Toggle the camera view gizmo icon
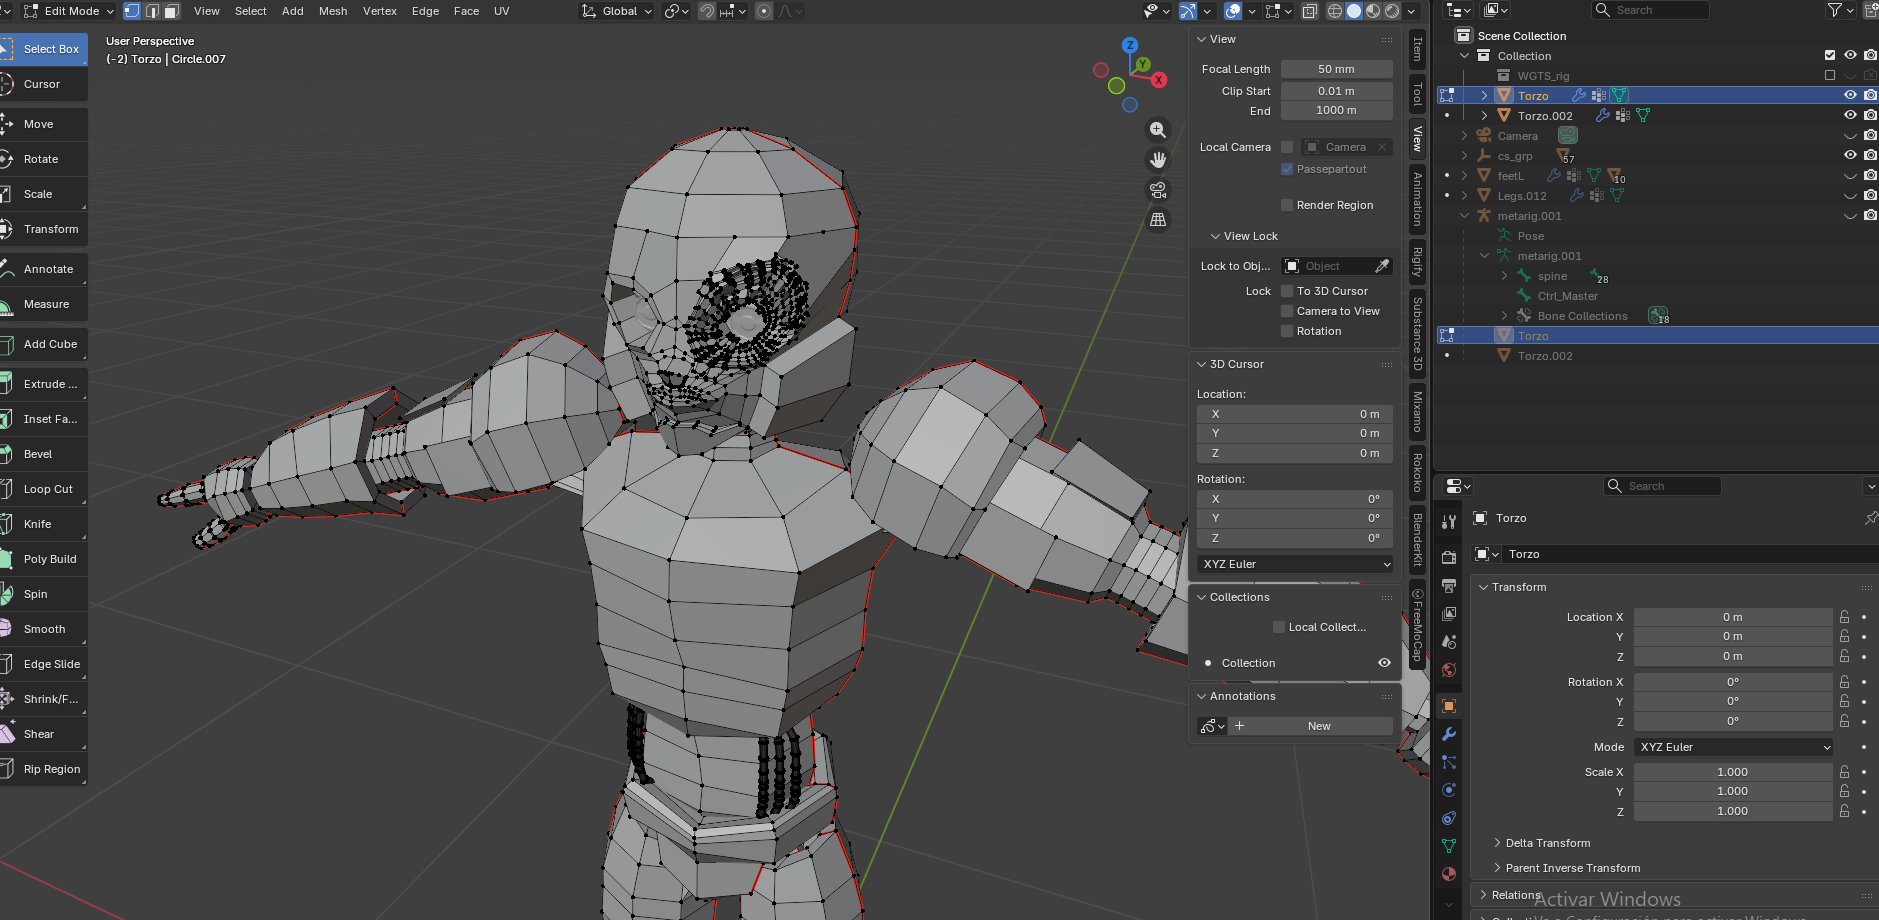Image resolution: width=1879 pixels, height=920 pixels. click(1158, 190)
